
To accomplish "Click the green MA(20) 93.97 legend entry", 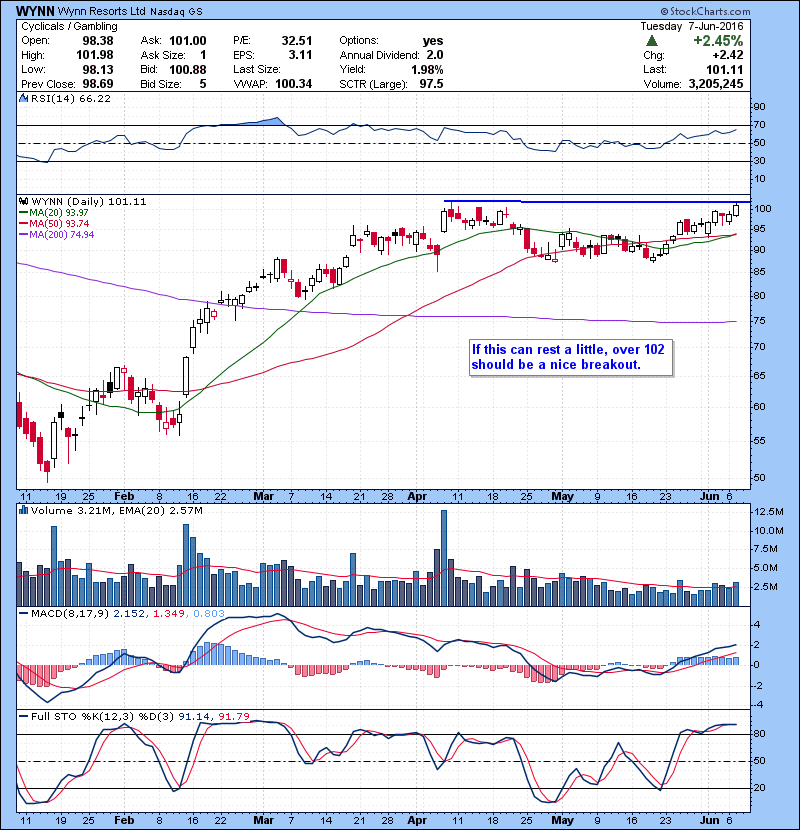I will [54, 212].
